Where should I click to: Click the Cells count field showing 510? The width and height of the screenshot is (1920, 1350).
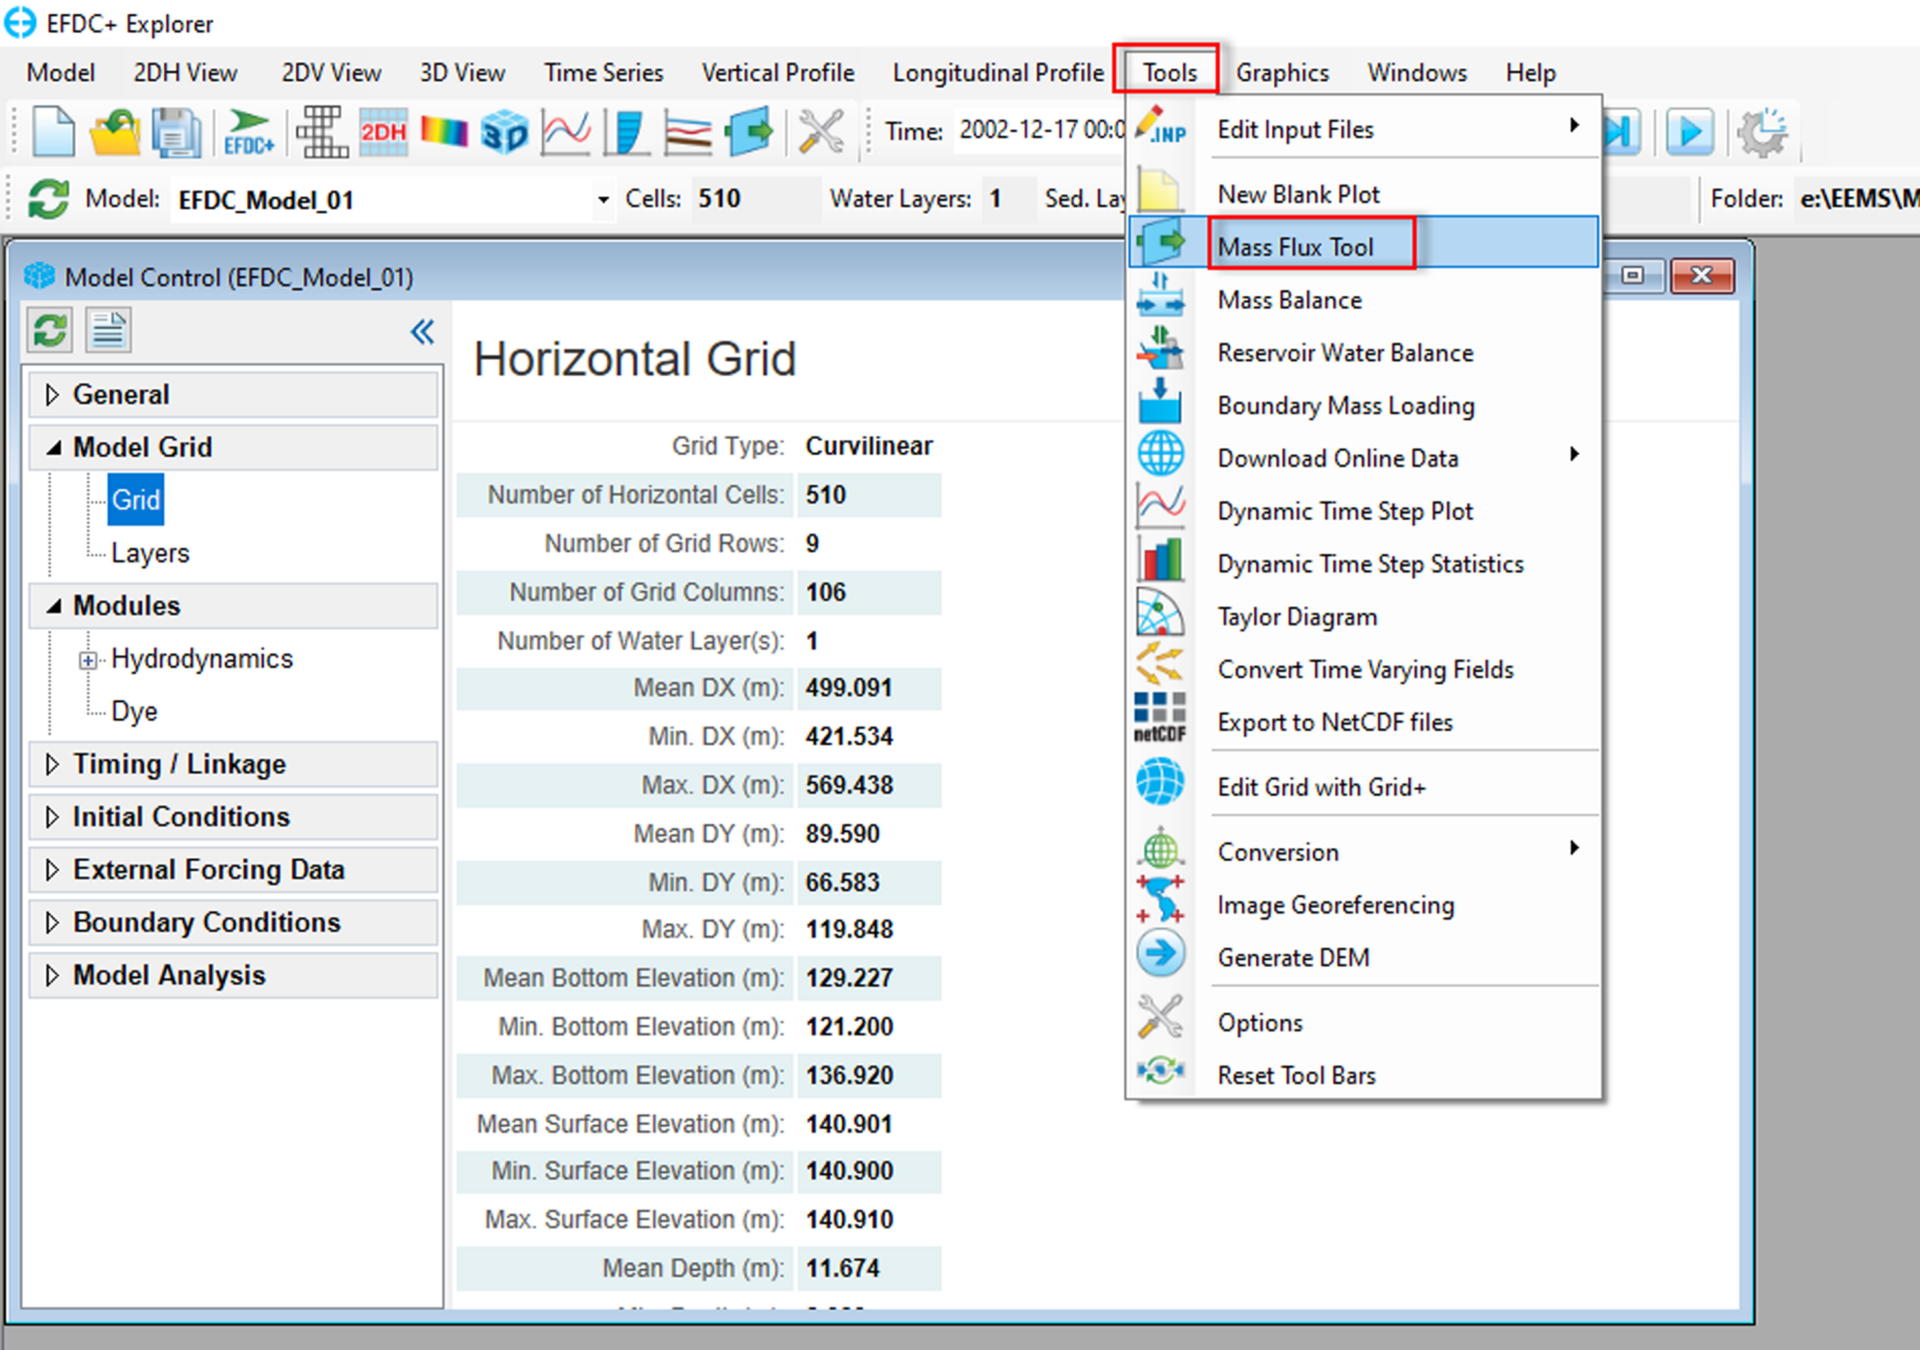click(719, 198)
